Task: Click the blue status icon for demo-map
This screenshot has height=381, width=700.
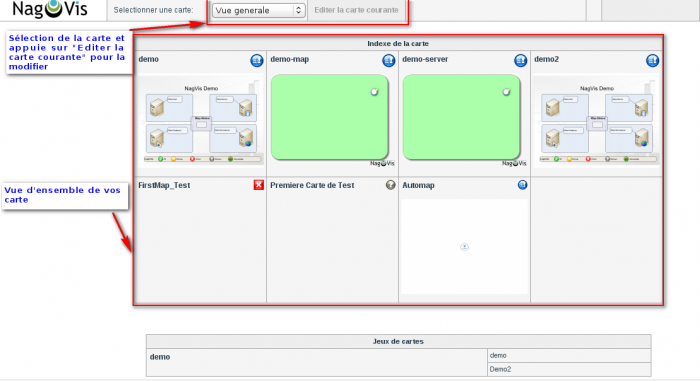Action: click(x=389, y=60)
